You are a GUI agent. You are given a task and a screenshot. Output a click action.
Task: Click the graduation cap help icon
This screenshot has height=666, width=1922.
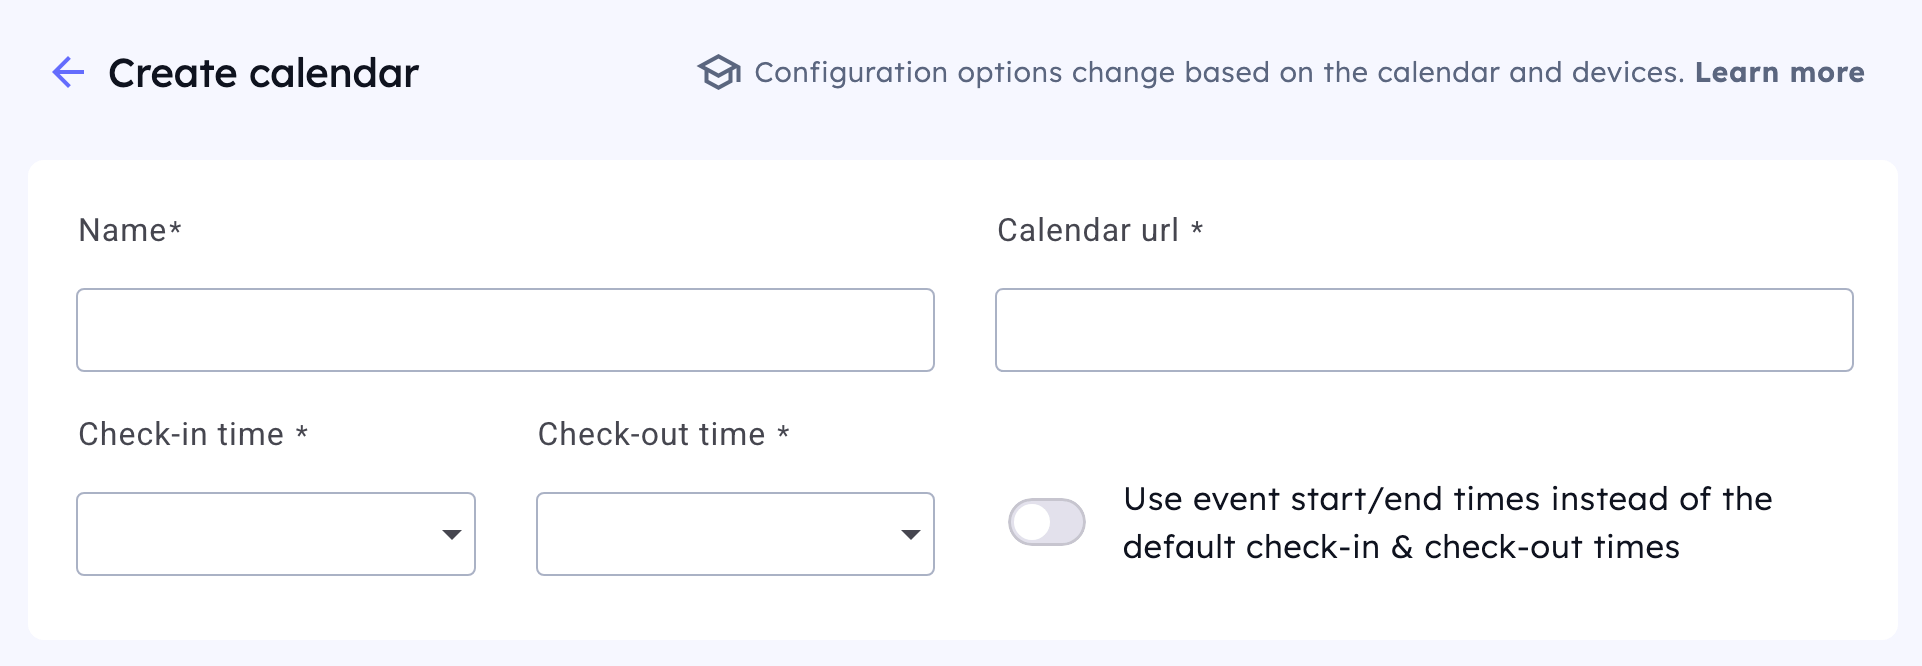point(719,73)
